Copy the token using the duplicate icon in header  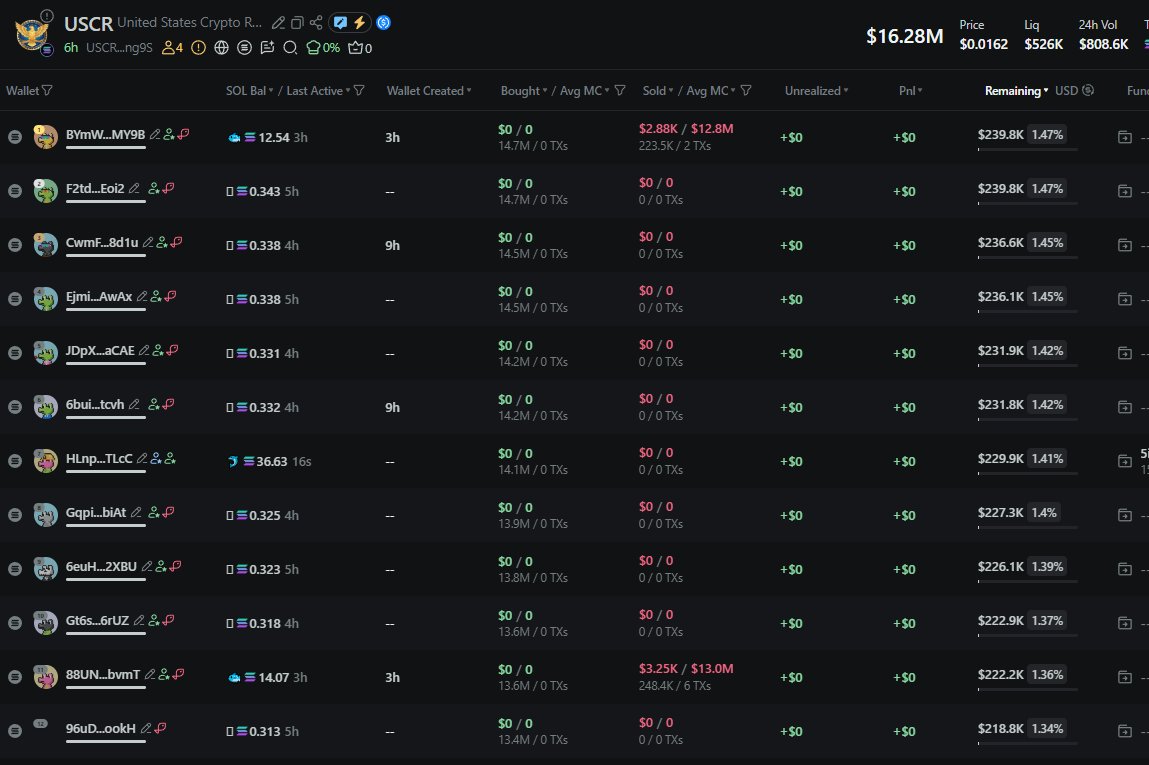[x=298, y=23]
